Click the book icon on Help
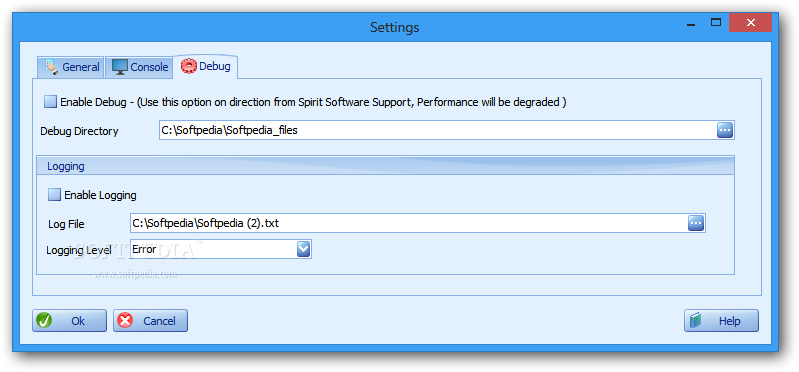This screenshot has height=372, width=799. [x=696, y=321]
